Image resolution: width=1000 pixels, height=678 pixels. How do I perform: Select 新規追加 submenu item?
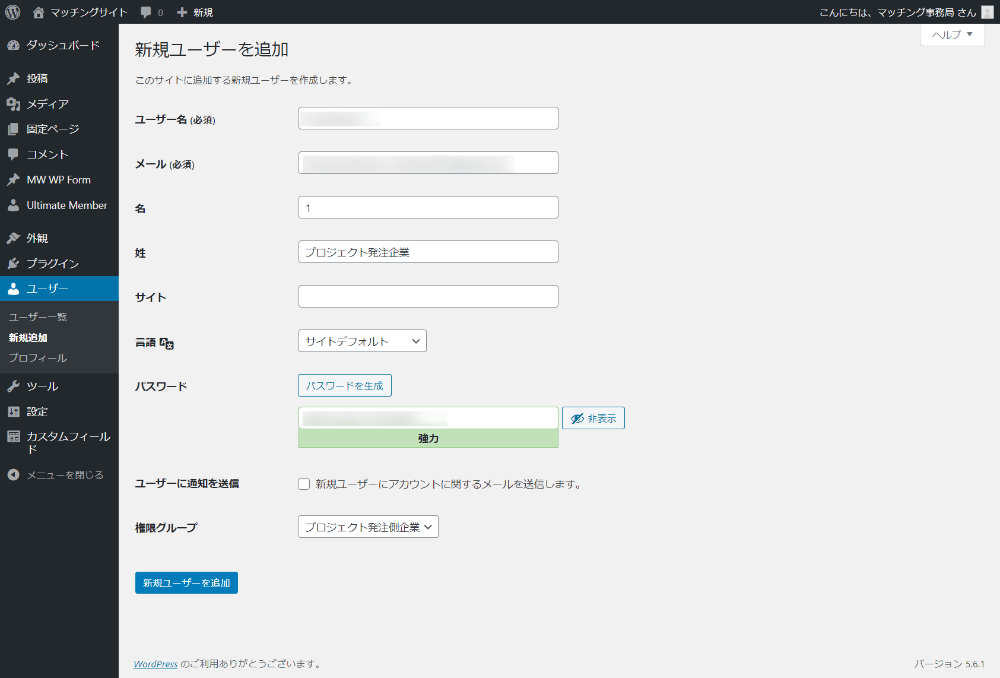[x=28, y=337]
